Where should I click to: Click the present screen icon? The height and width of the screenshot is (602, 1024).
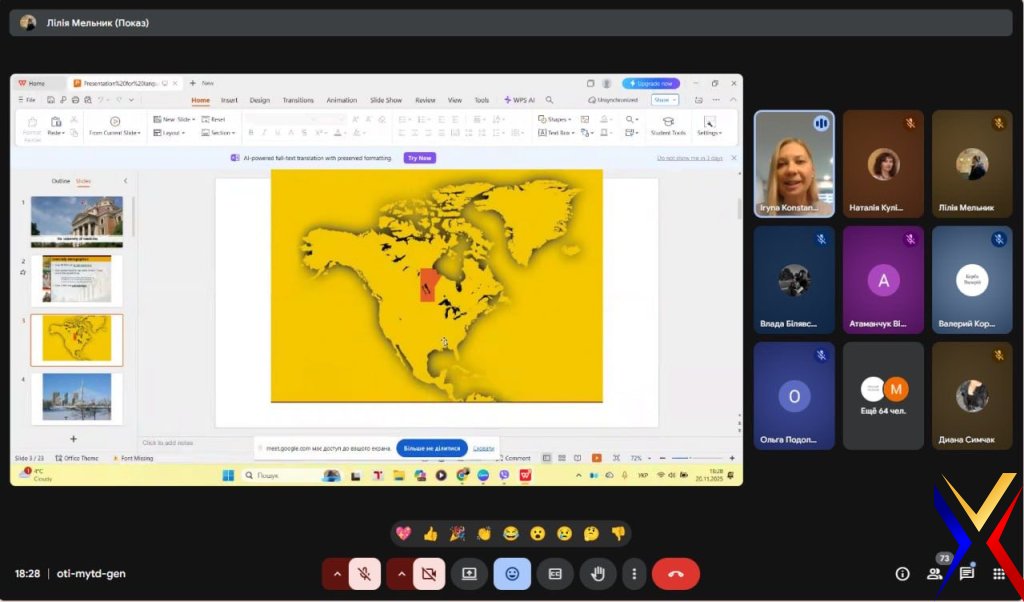click(x=469, y=574)
